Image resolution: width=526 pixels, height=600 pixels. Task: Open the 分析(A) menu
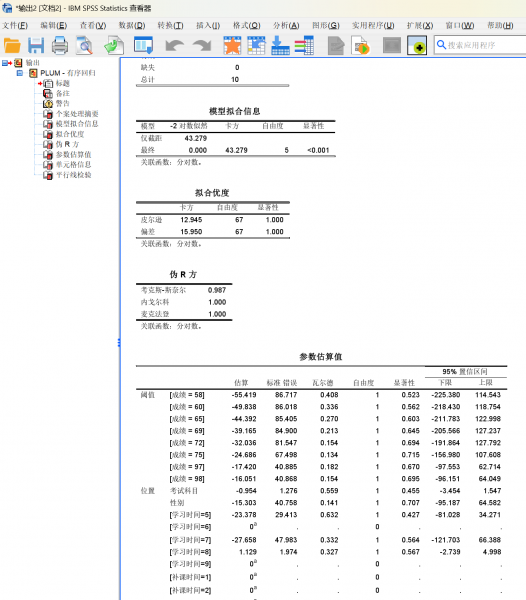286,26
